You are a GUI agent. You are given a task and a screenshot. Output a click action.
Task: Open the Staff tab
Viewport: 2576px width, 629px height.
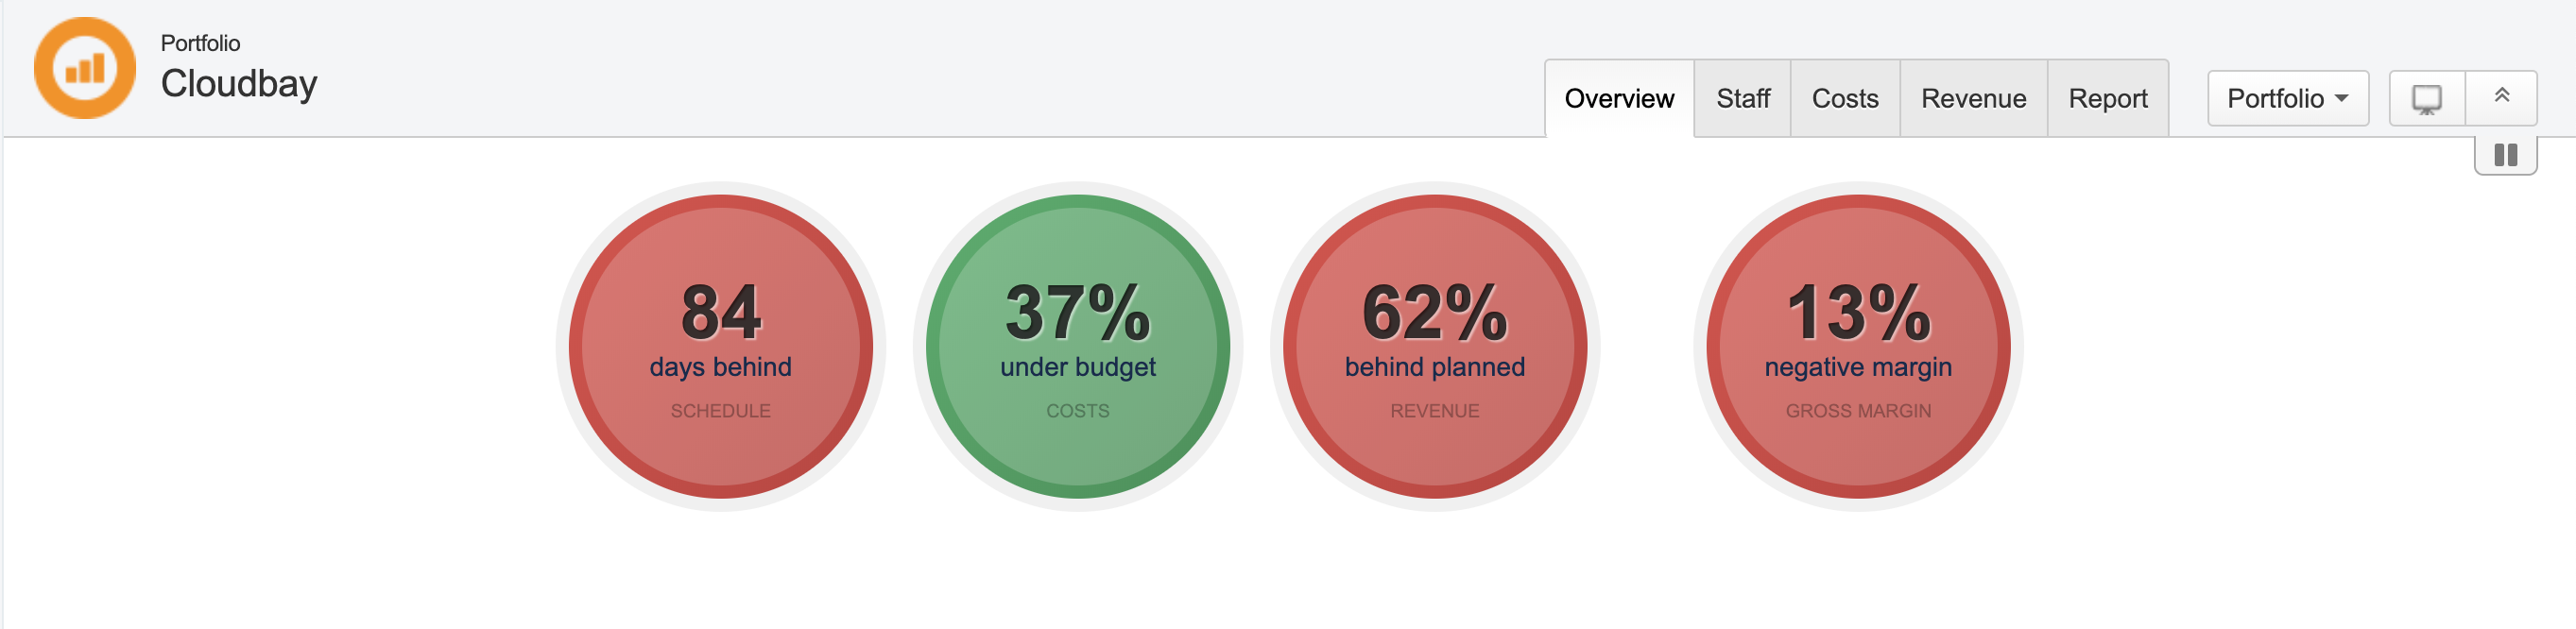(1742, 99)
